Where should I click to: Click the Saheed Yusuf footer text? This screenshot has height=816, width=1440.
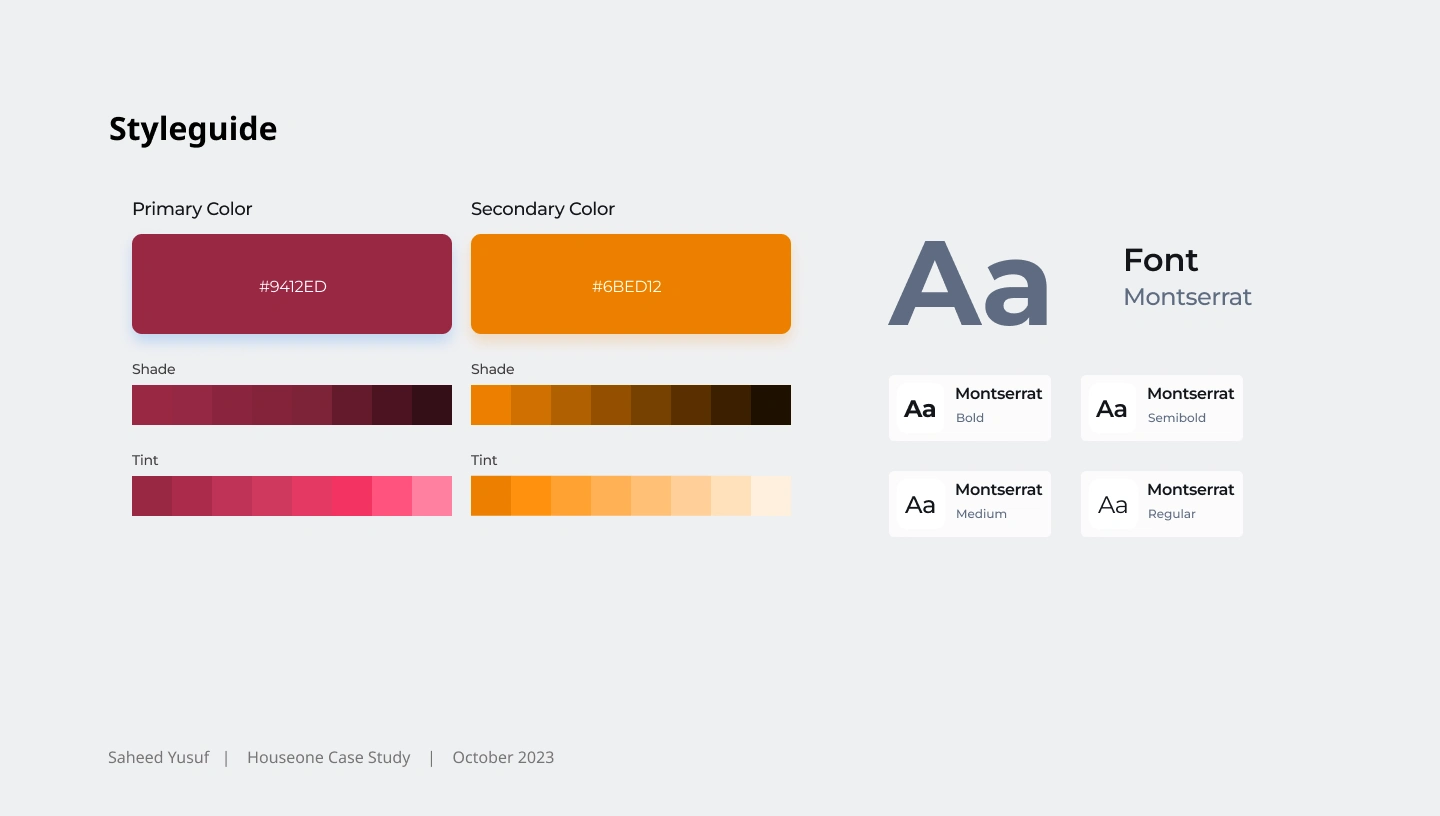click(158, 757)
